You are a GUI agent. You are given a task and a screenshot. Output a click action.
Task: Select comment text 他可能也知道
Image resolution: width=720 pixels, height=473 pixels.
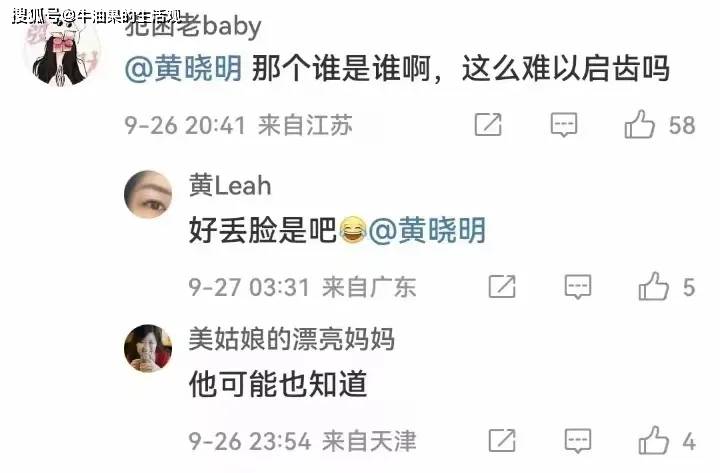pyautogui.click(x=278, y=384)
